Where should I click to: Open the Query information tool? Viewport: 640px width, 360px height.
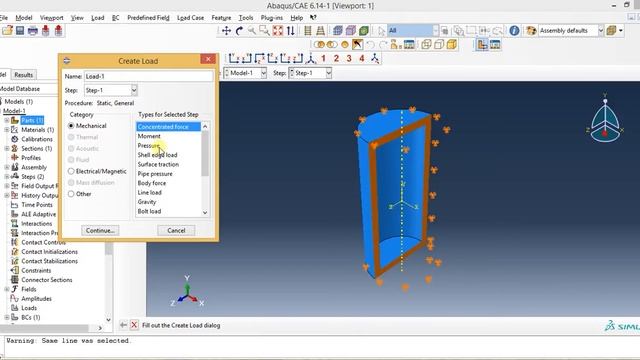pyautogui.click(x=514, y=31)
